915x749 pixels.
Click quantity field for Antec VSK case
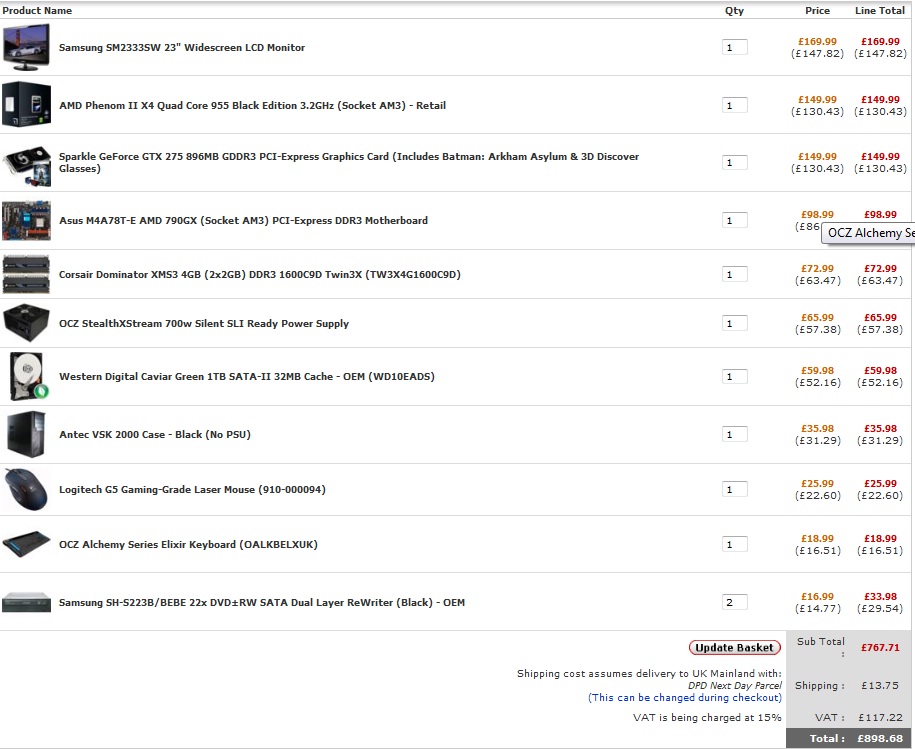(735, 434)
